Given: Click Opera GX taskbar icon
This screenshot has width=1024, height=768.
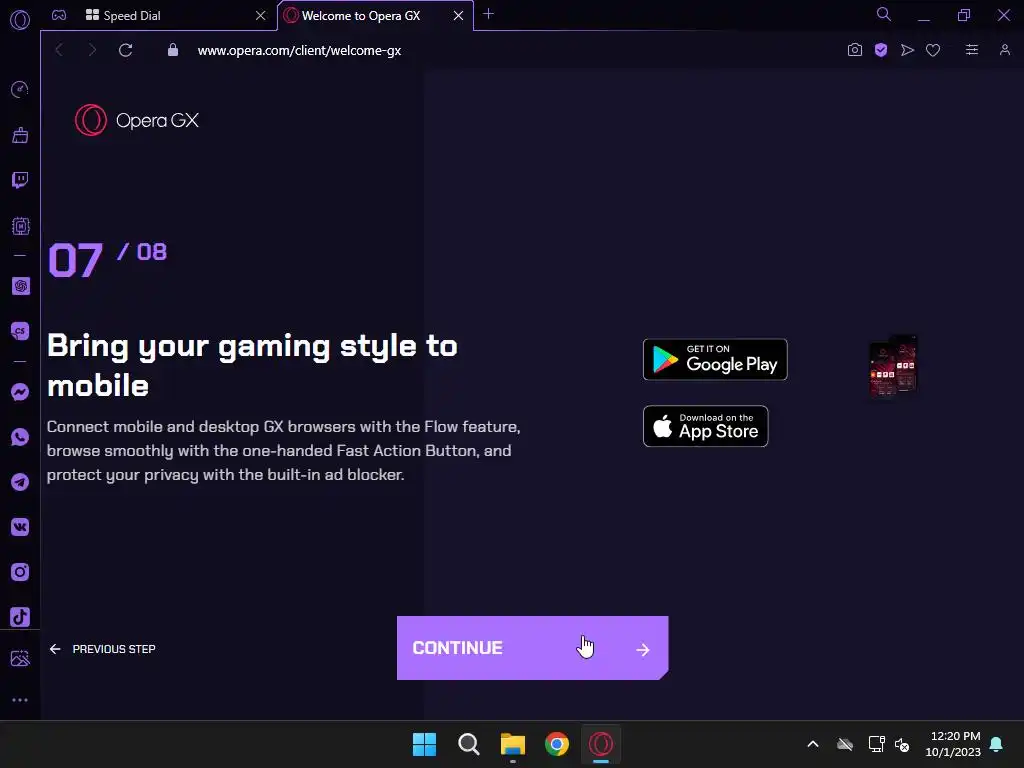Looking at the screenshot, I should [x=601, y=744].
